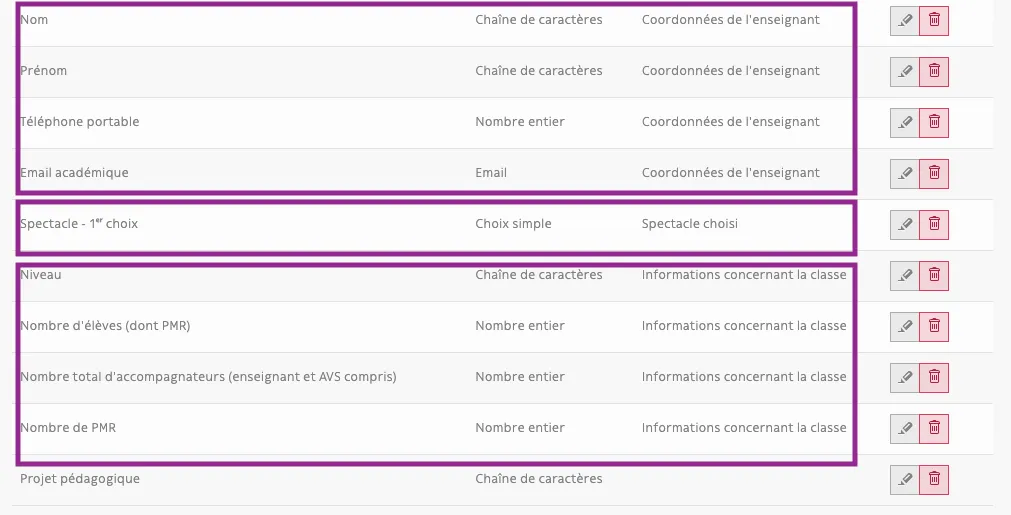The image size is (1011, 515).
Task: Edit the Nombre de PMR field
Action: 905,428
